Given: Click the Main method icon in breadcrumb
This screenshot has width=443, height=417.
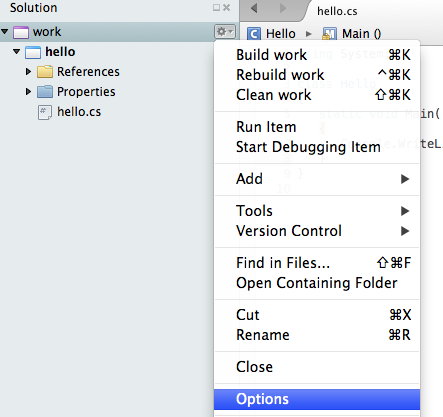Looking at the screenshot, I should (x=329, y=34).
